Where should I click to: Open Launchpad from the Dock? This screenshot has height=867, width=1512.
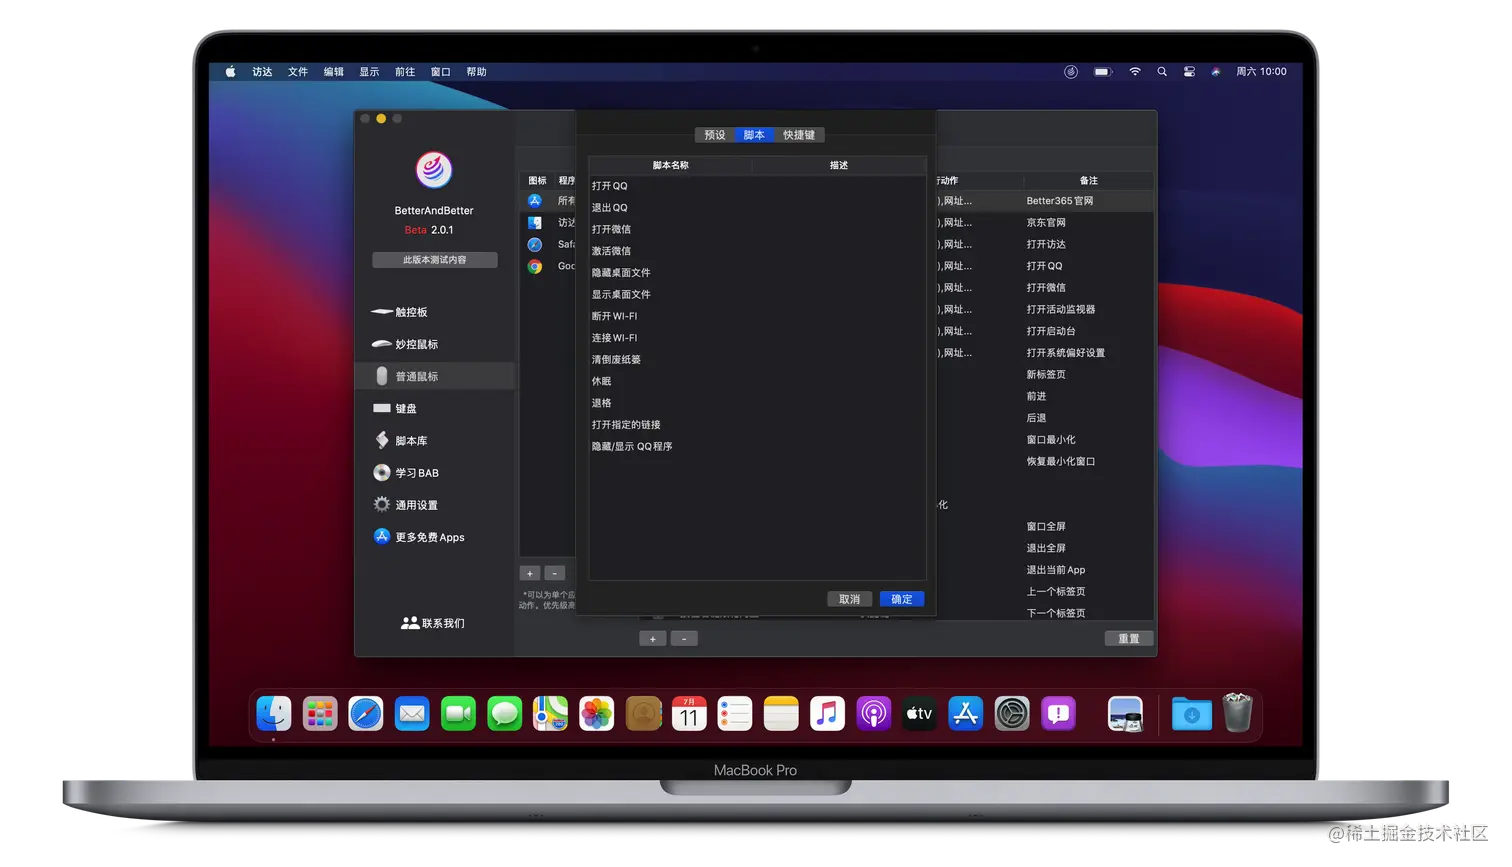[x=320, y=714]
